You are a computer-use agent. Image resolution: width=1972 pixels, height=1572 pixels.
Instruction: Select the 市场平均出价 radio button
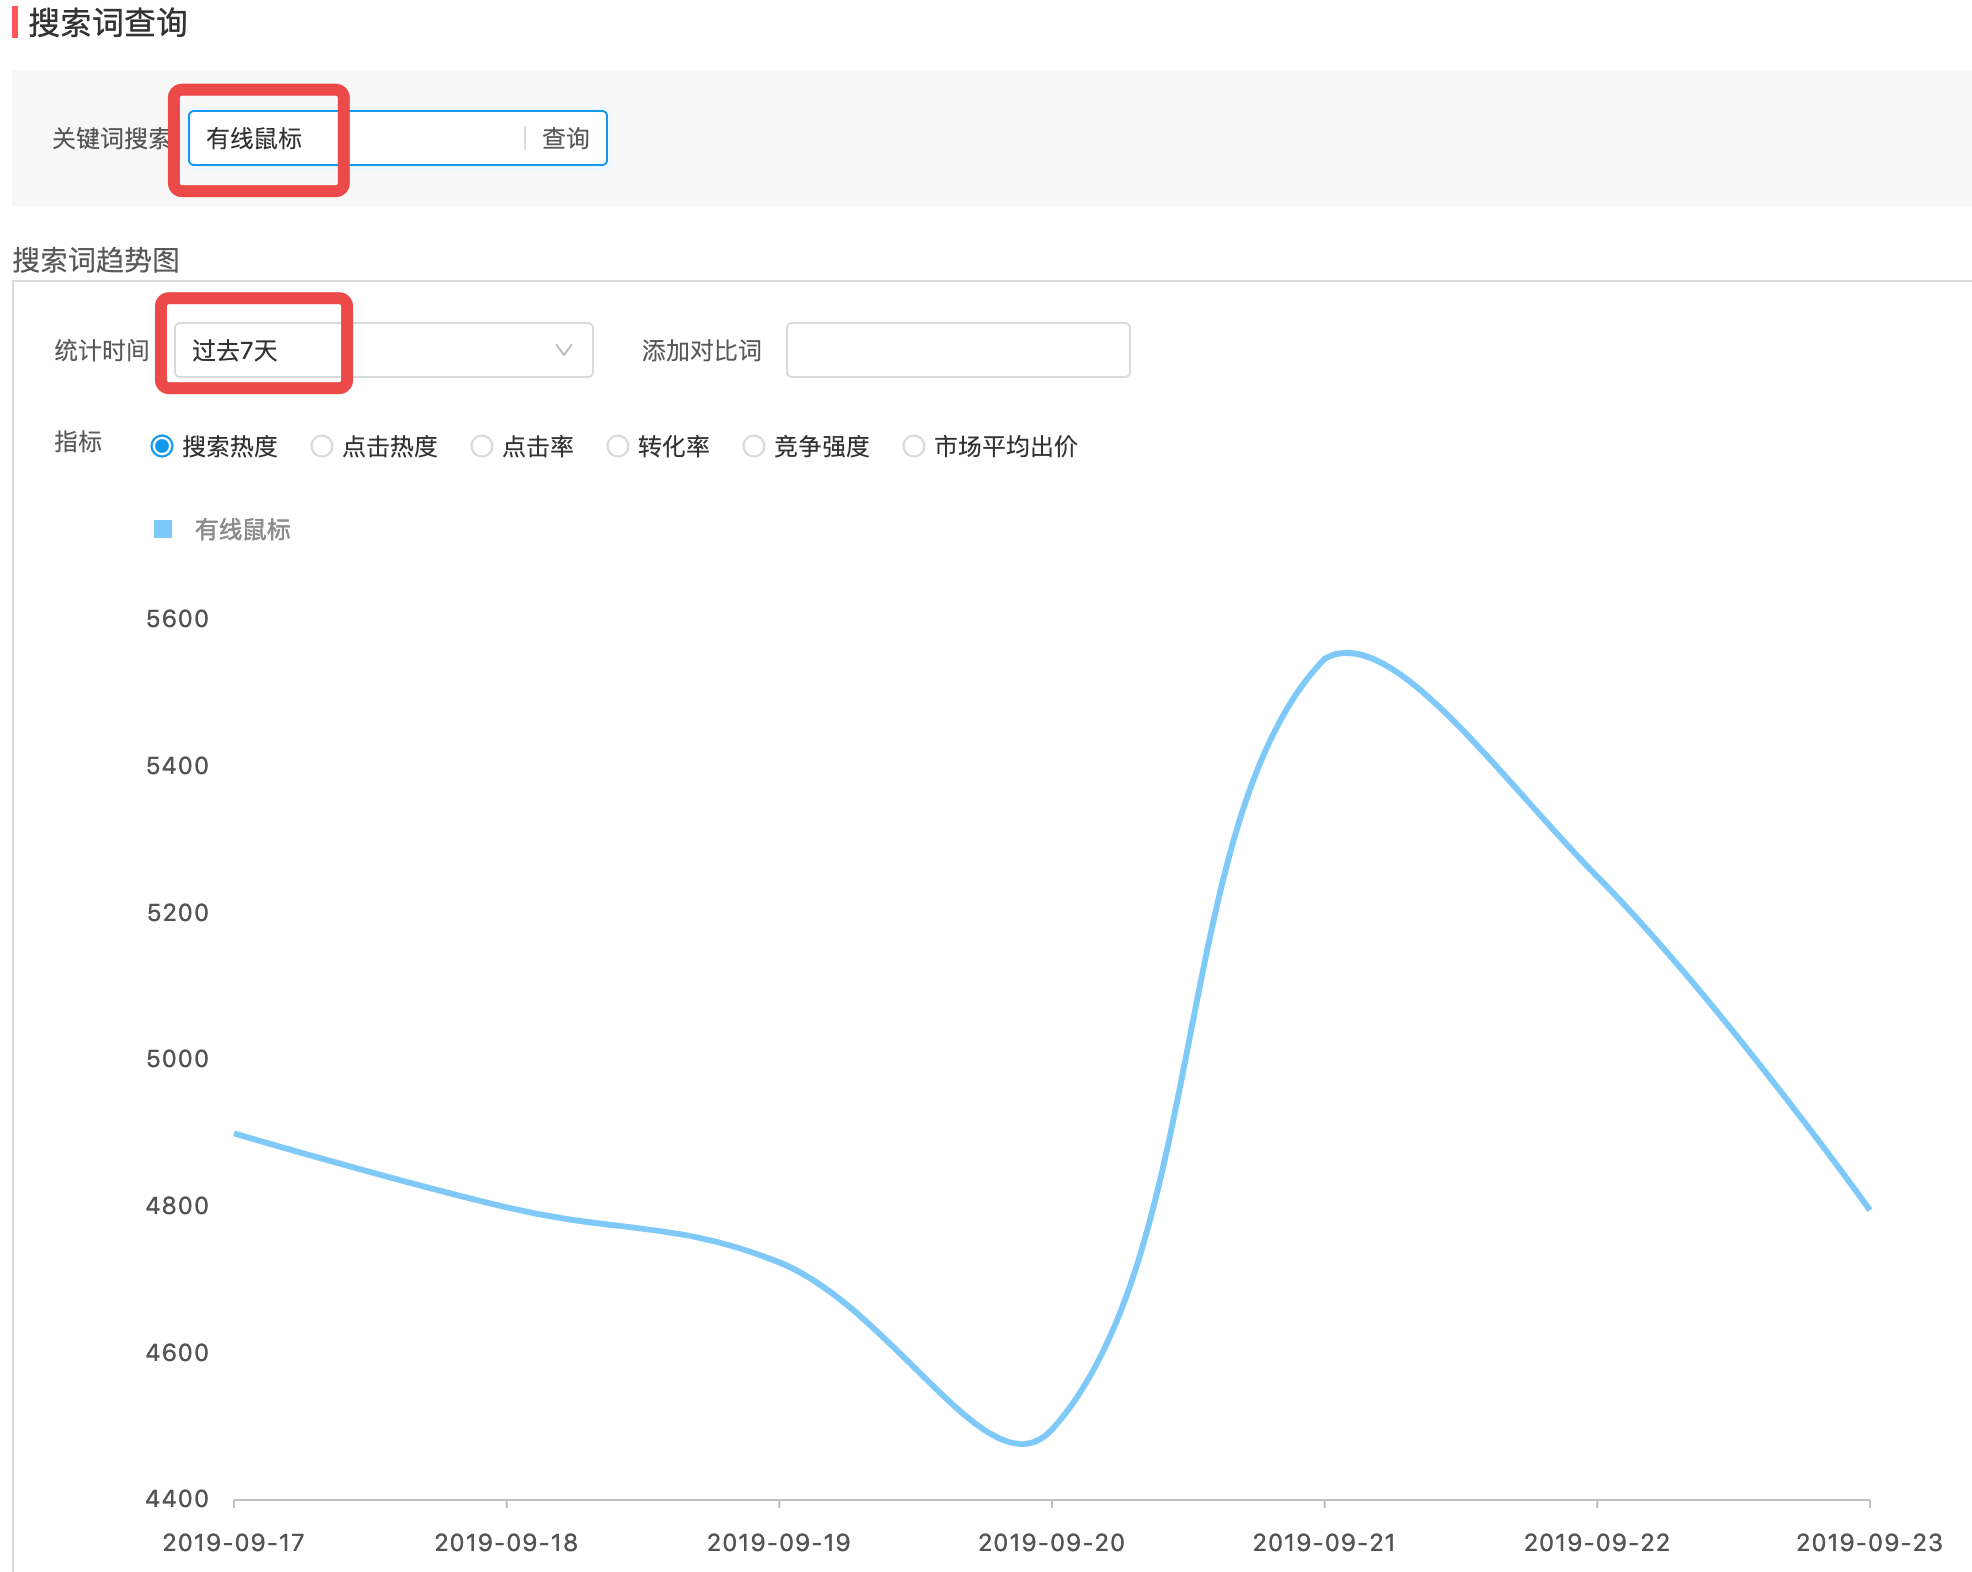(914, 446)
